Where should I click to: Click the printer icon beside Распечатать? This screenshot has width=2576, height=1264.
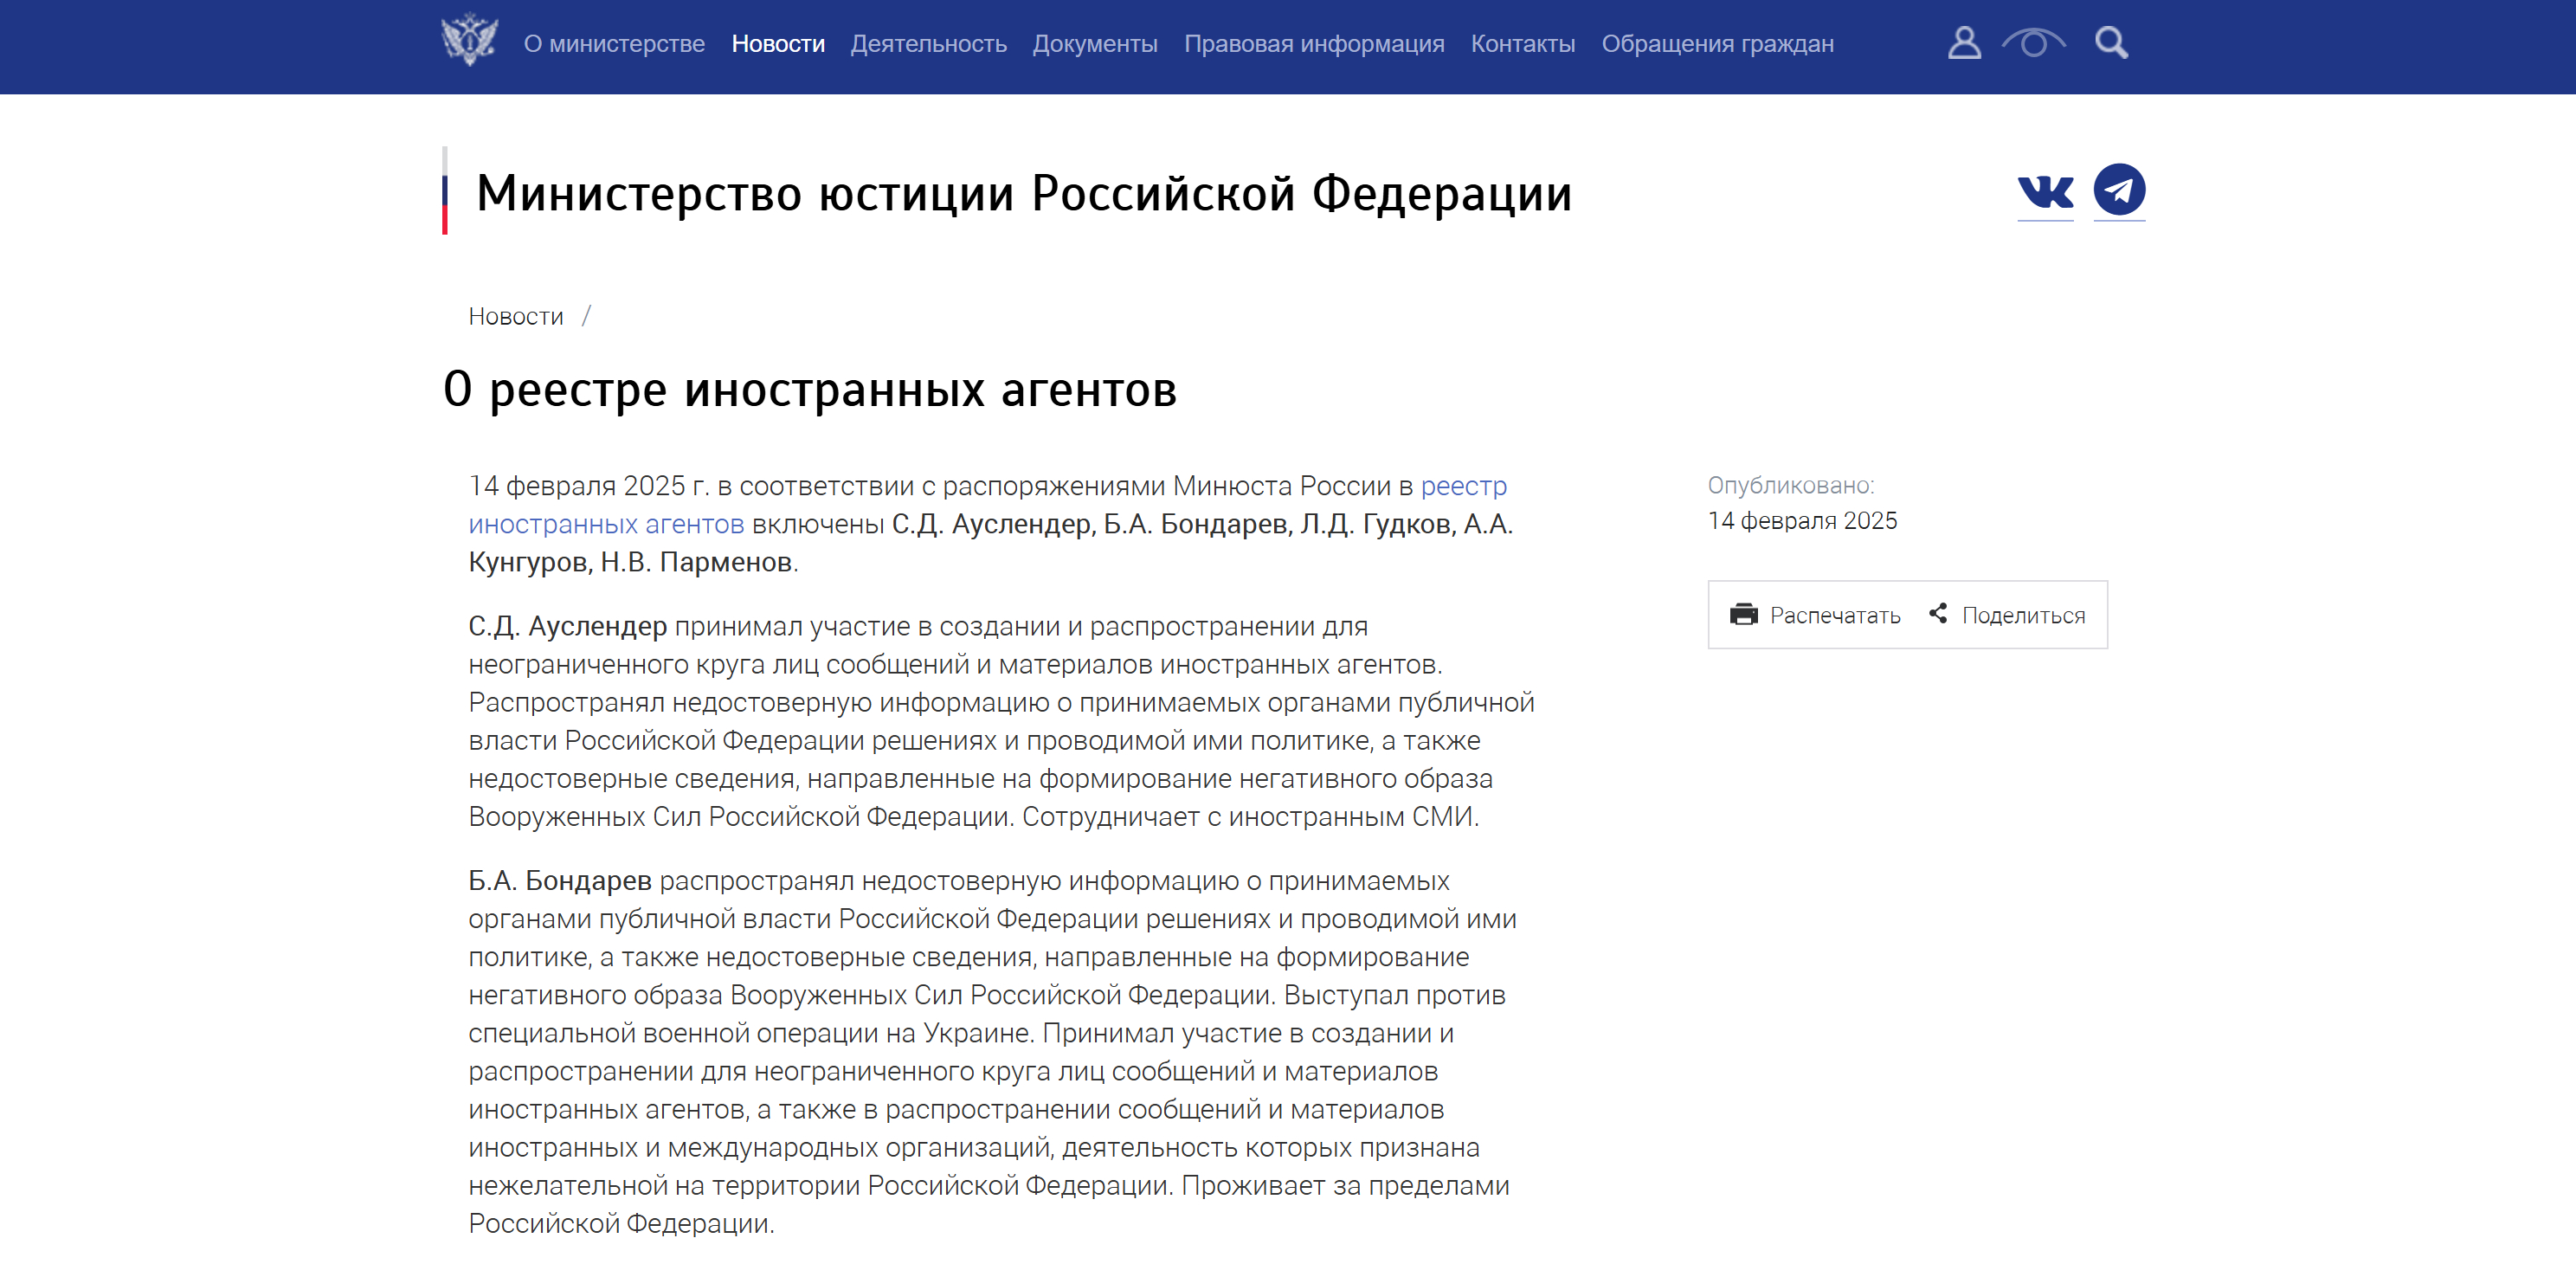(x=1743, y=615)
